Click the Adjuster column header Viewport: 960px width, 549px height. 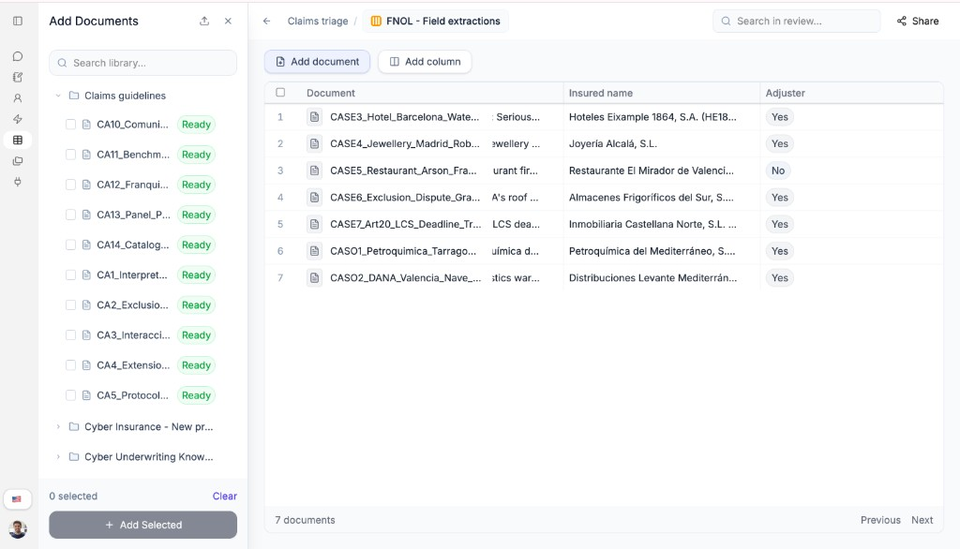[785, 93]
